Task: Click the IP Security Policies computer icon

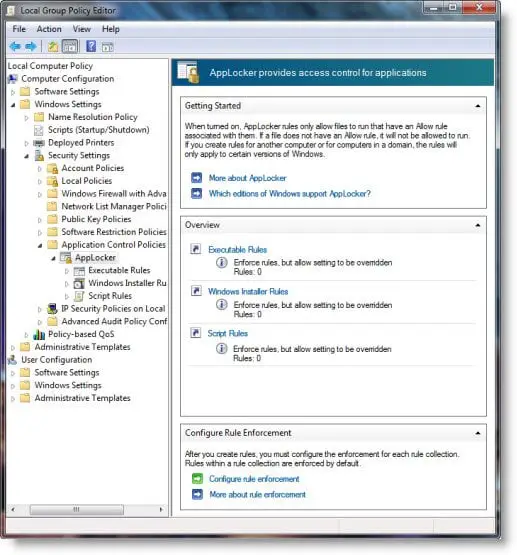Action: click(x=52, y=309)
